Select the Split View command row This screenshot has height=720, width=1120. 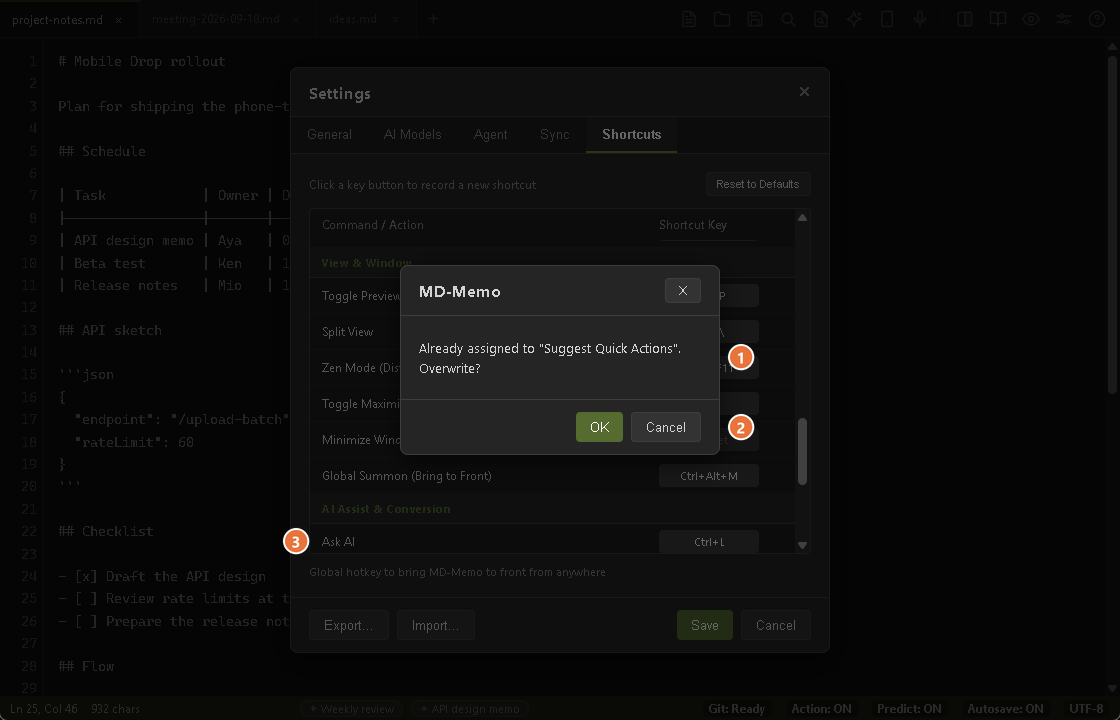coord(552,332)
